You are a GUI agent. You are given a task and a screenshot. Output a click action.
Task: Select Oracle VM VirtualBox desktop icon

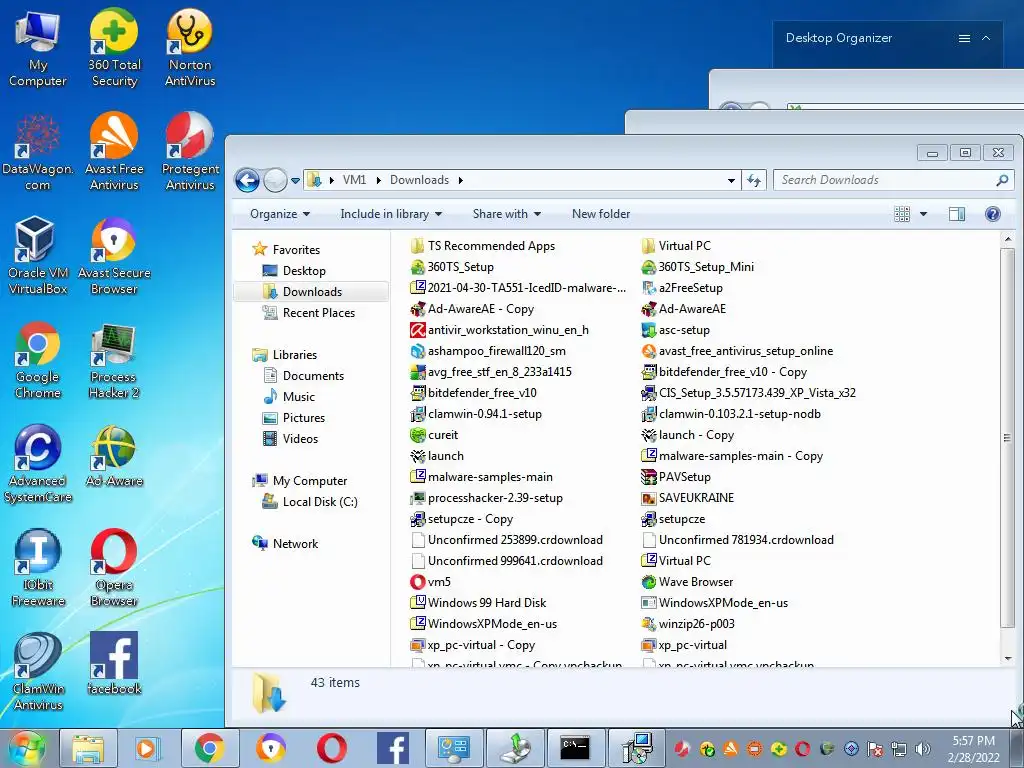[37, 256]
